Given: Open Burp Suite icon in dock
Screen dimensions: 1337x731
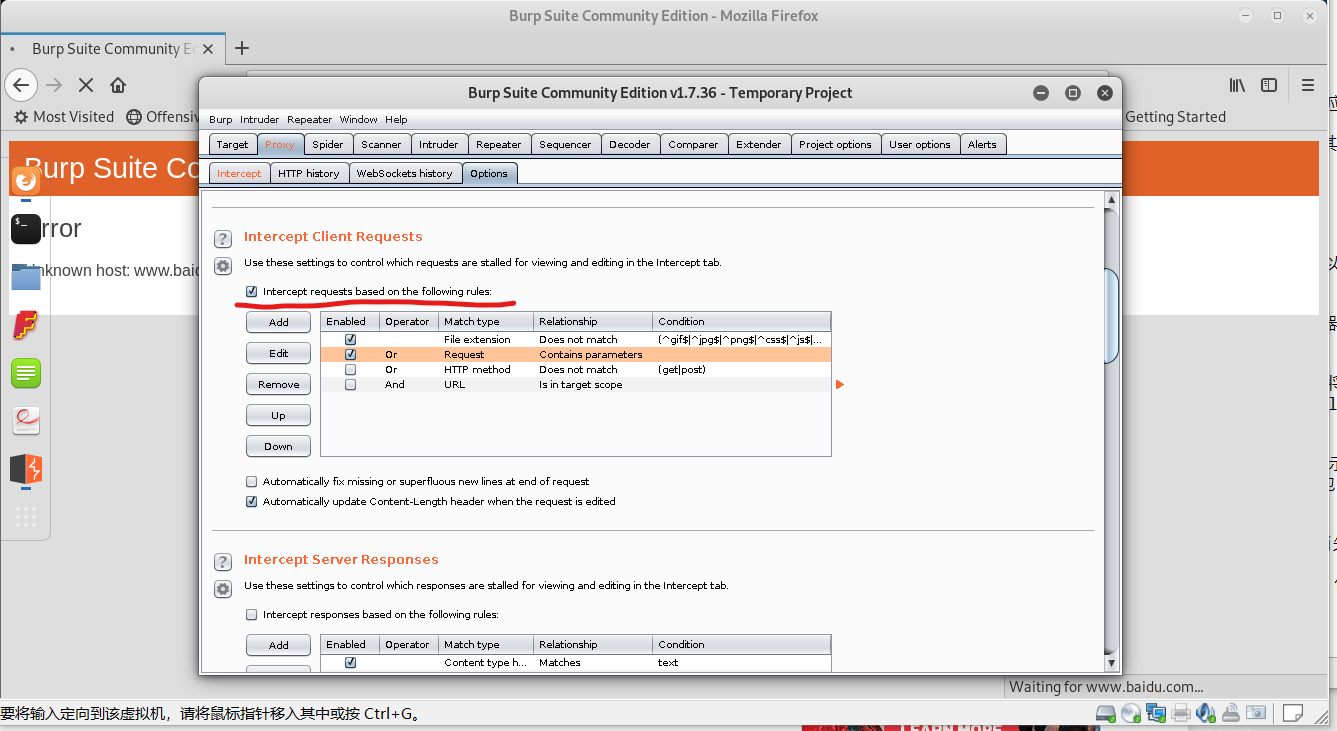Looking at the screenshot, I should [26, 469].
